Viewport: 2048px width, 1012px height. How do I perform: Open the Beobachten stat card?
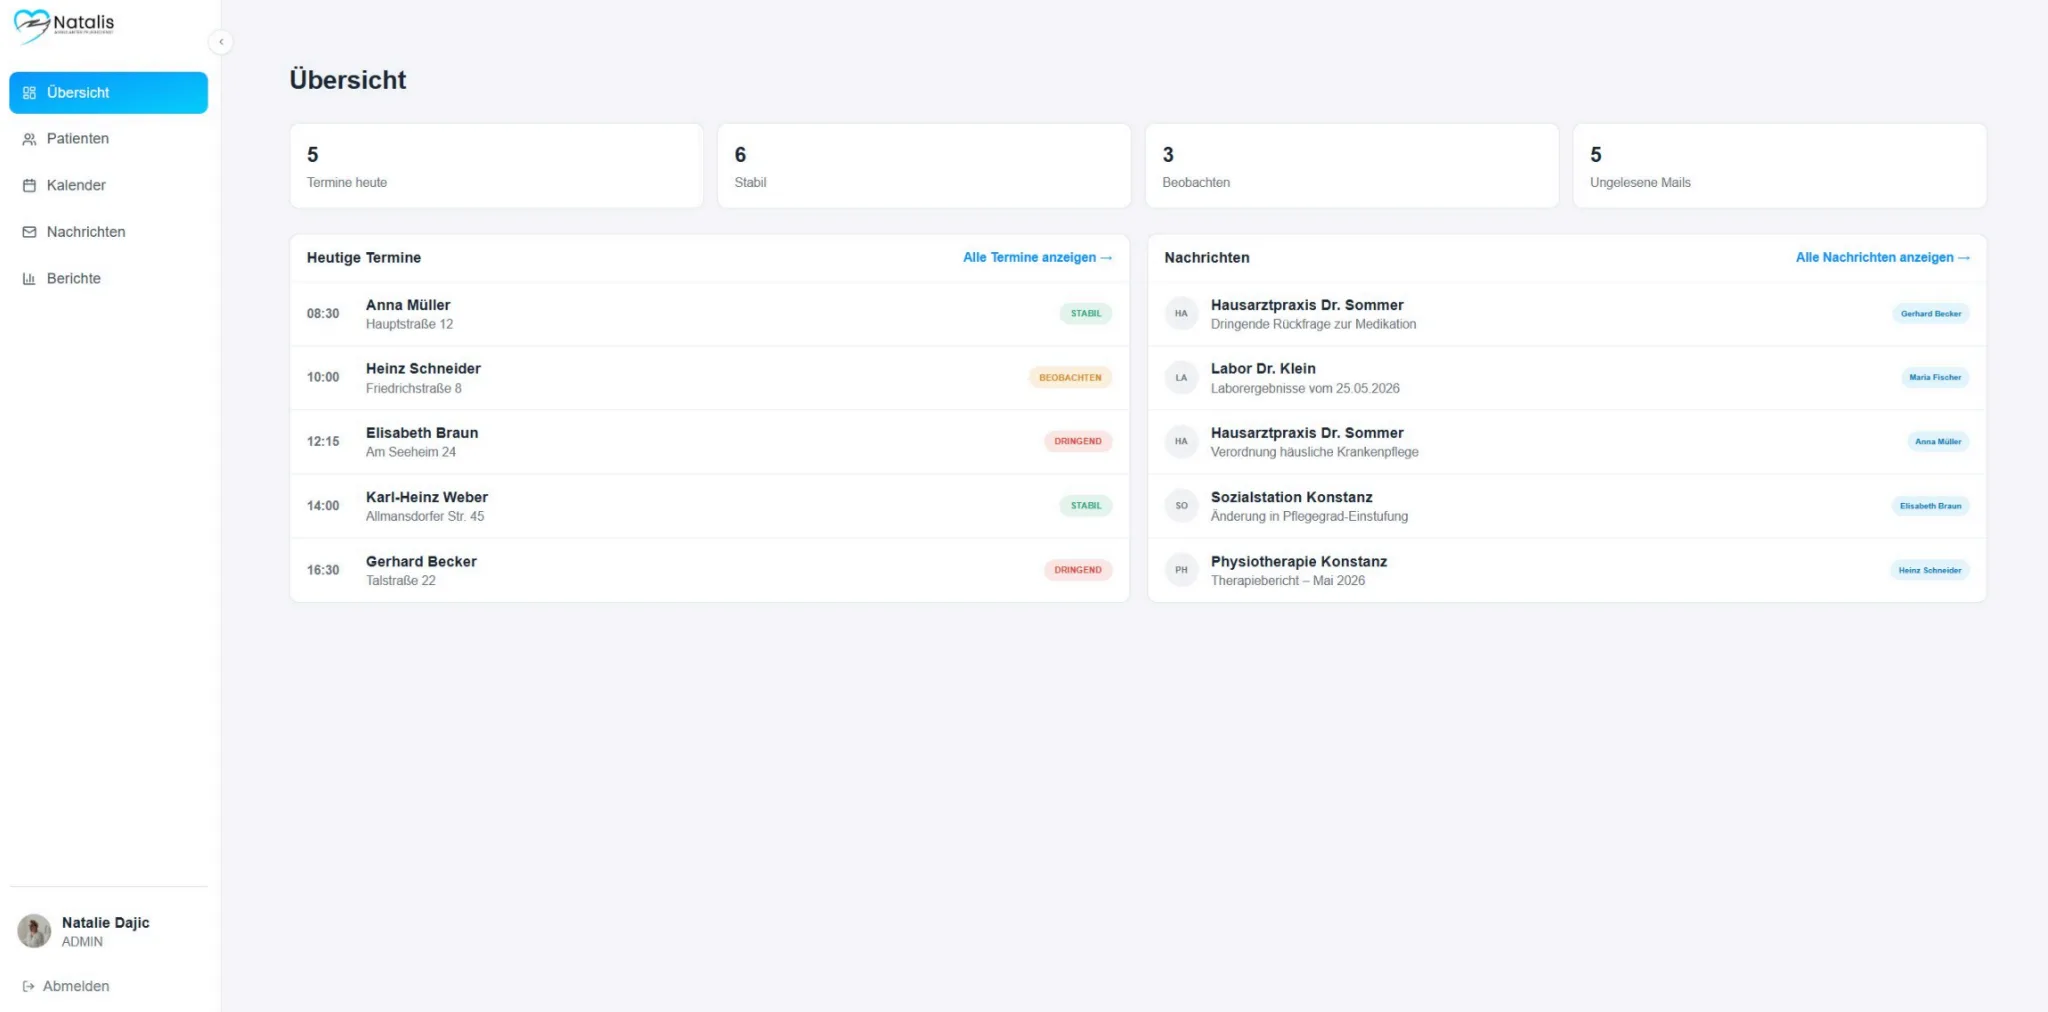pyautogui.click(x=1352, y=166)
